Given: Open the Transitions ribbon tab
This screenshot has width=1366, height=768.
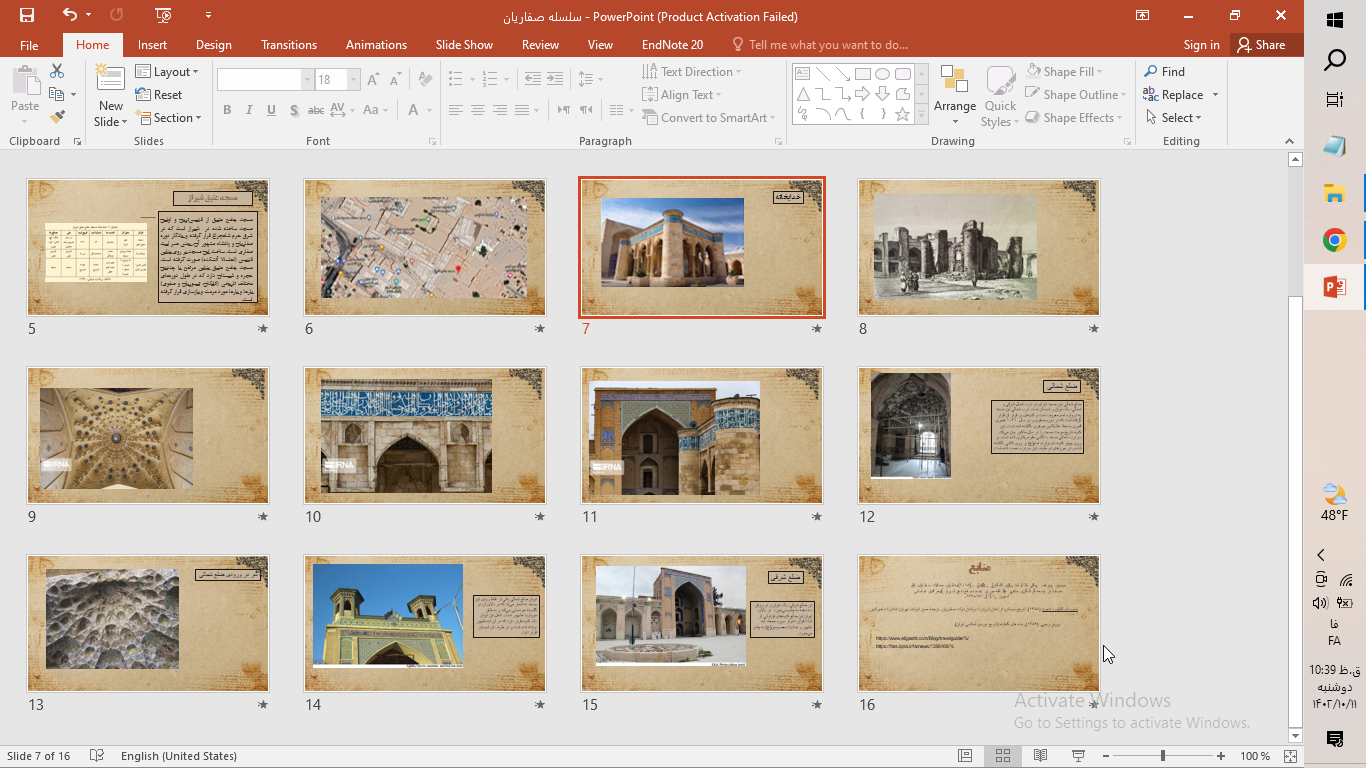Looking at the screenshot, I should click(288, 45).
